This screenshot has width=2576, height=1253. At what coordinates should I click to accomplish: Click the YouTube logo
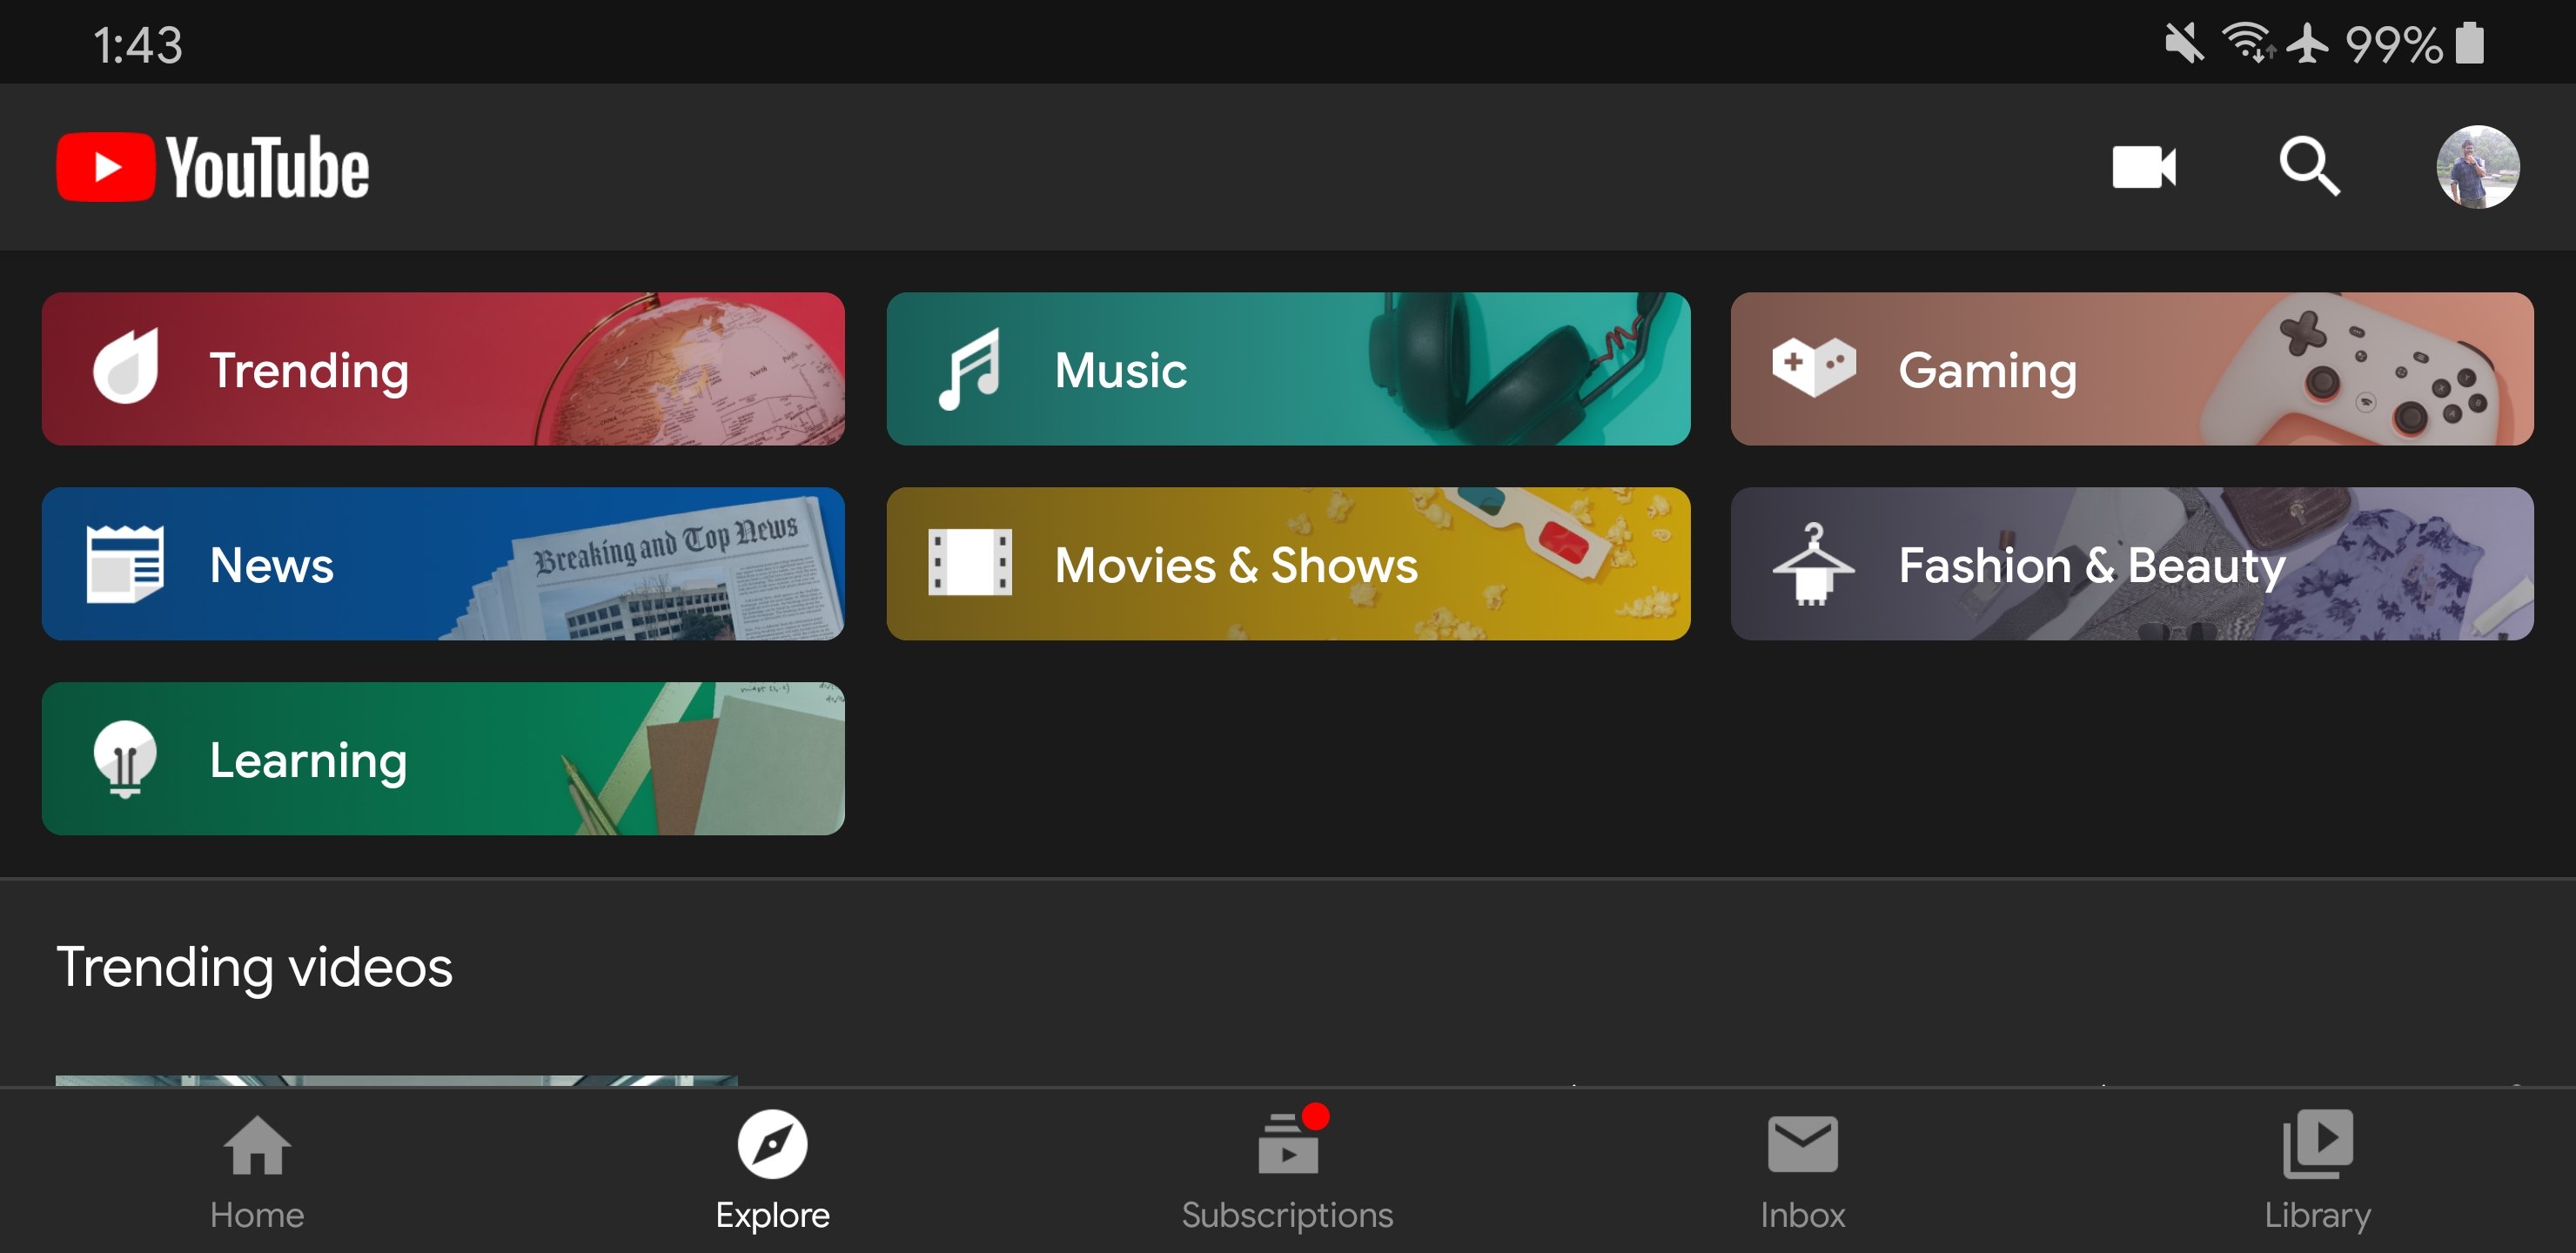[x=213, y=167]
